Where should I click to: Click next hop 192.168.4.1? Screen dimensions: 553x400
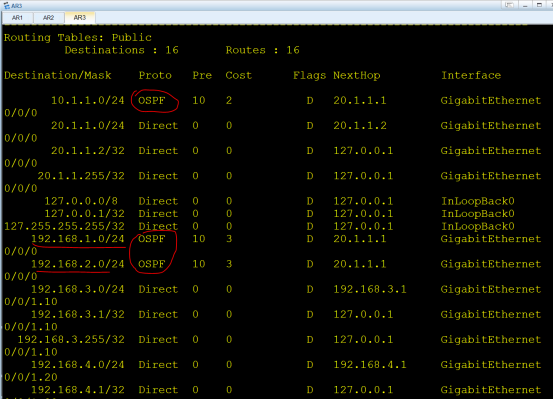[370, 365]
